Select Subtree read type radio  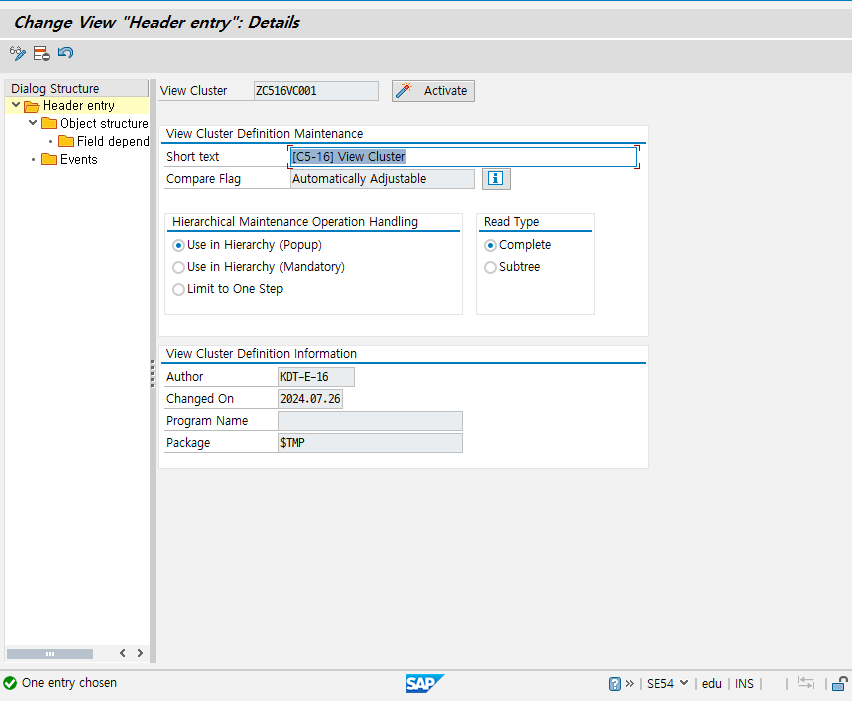[490, 267]
